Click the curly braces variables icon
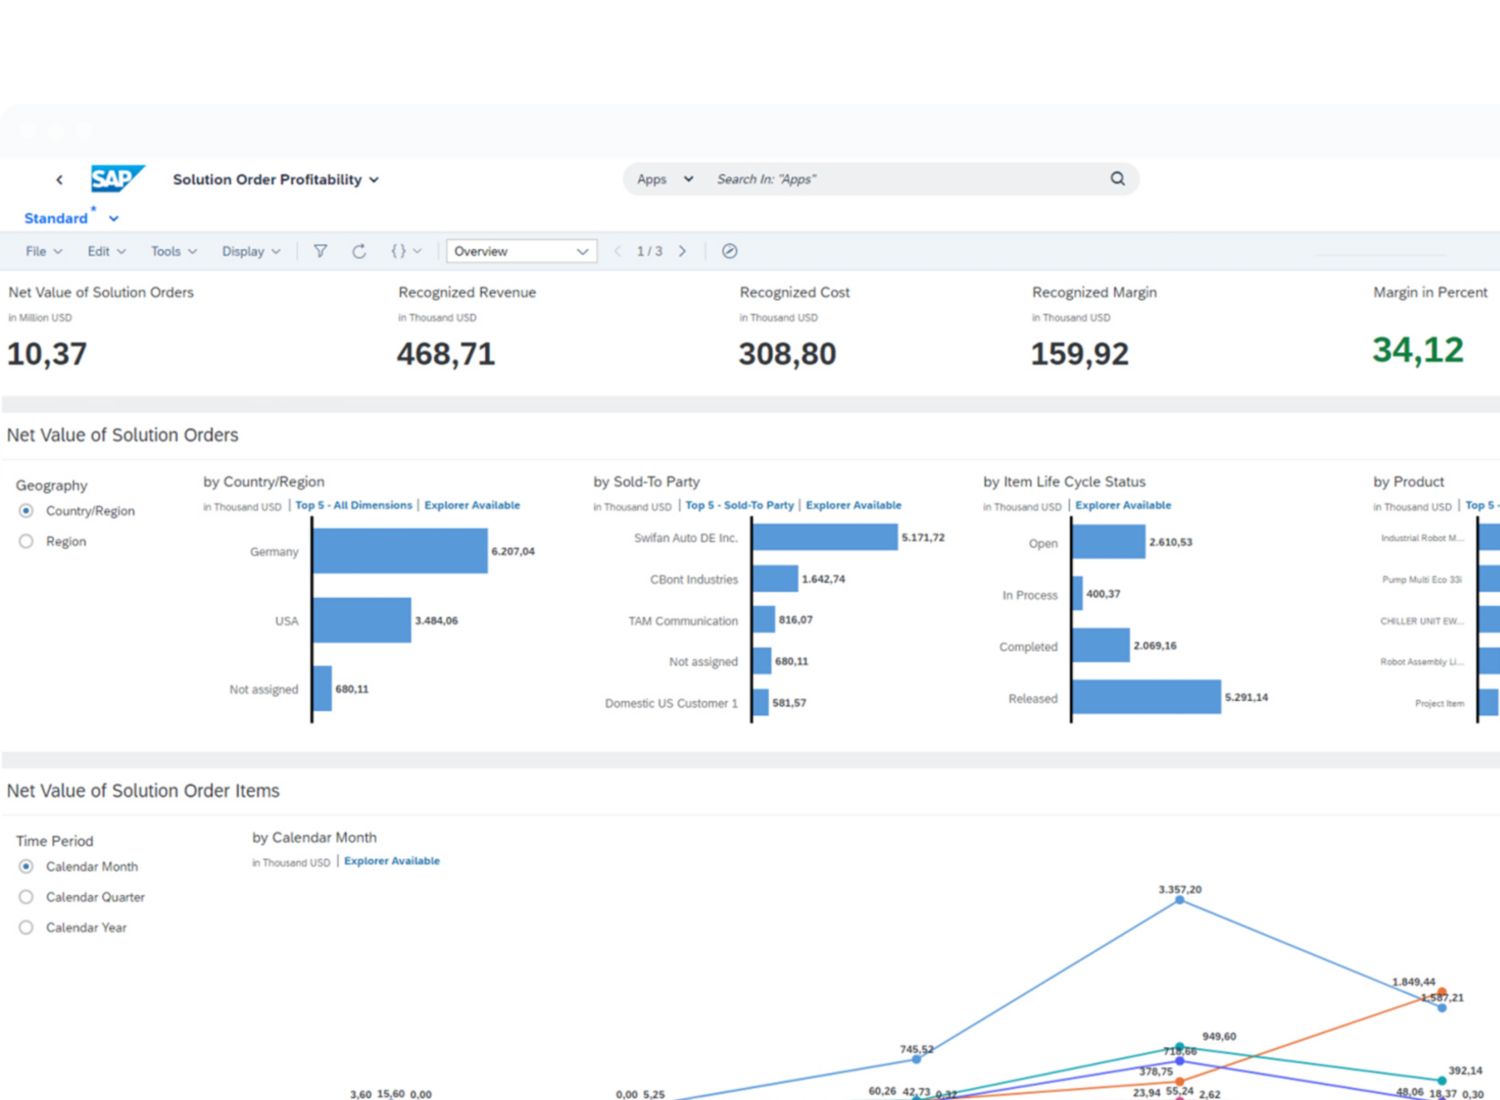The image size is (1500, 1100). [399, 251]
